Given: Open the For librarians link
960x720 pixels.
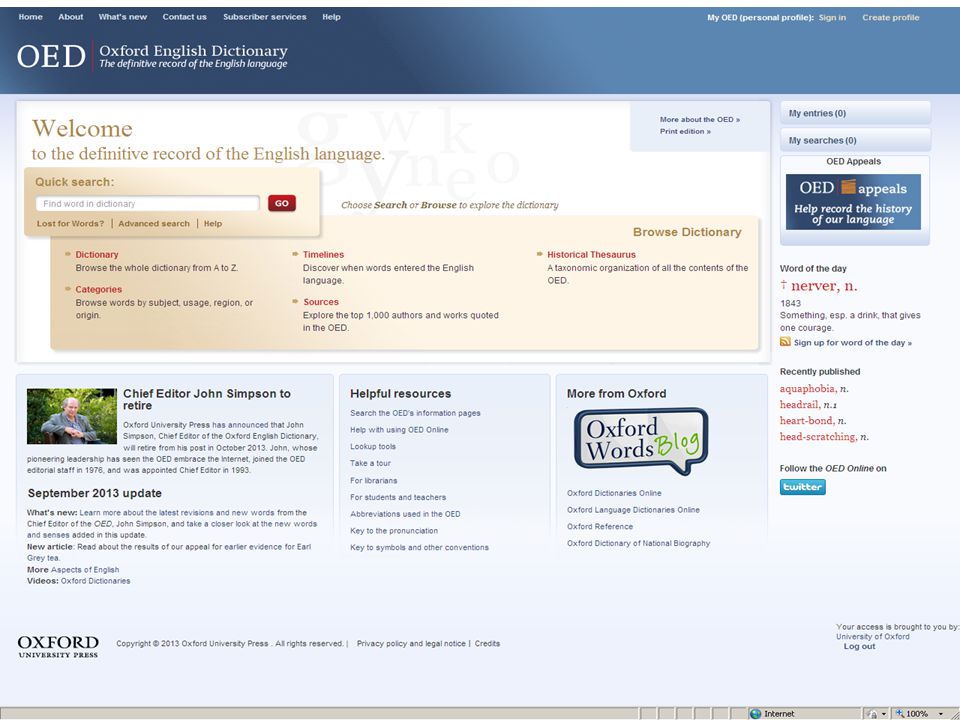Looking at the screenshot, I should pos(373,481).
